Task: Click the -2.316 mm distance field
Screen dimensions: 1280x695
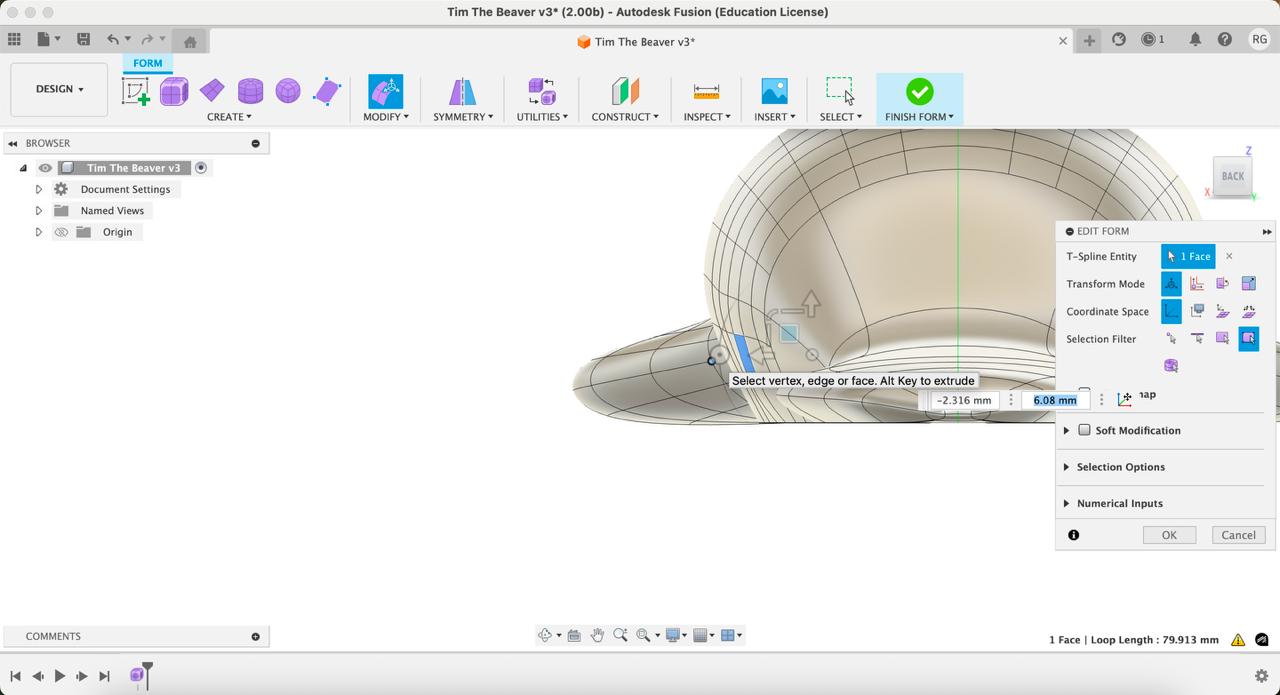Action: (x=964, y=400)
